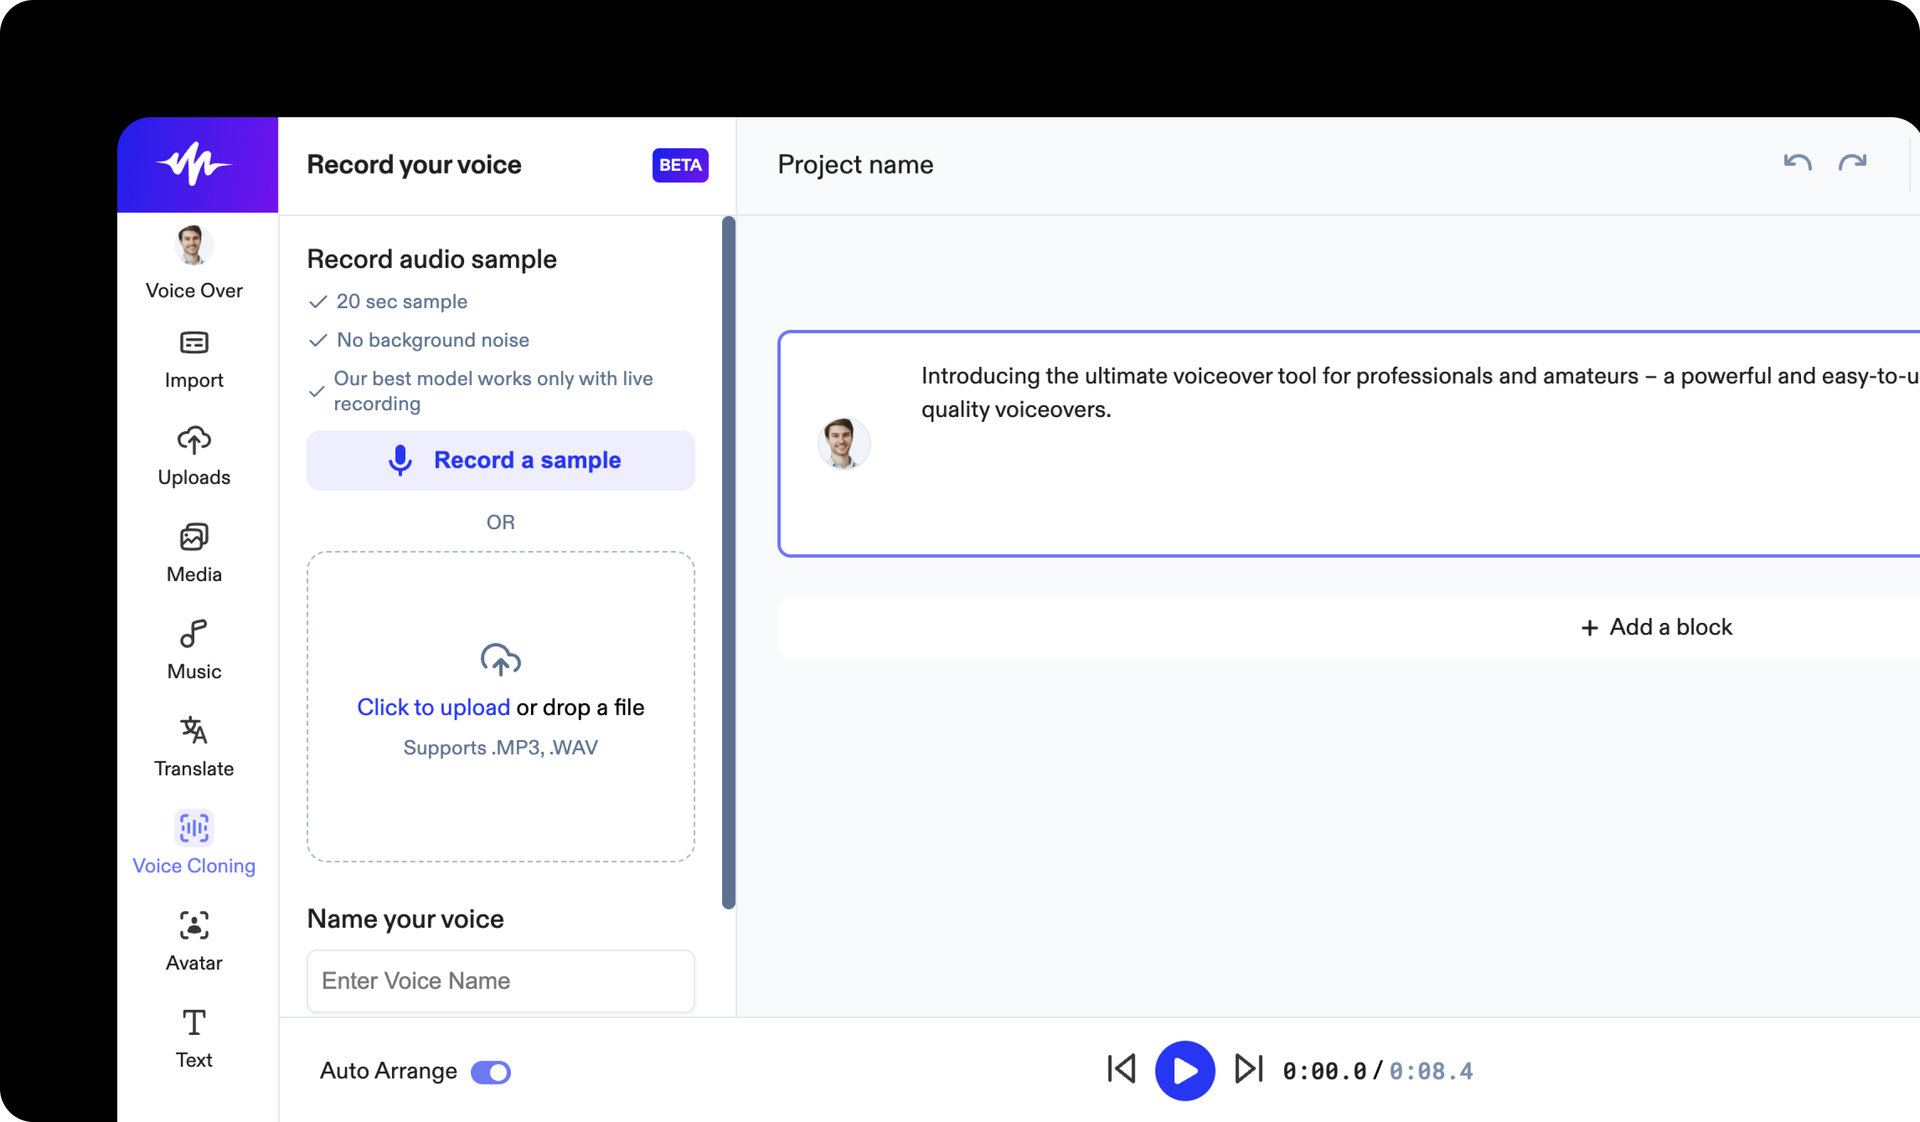The image size is (1920, 1122).
Task: Open the Voice Over section
Action: [193, 265]
